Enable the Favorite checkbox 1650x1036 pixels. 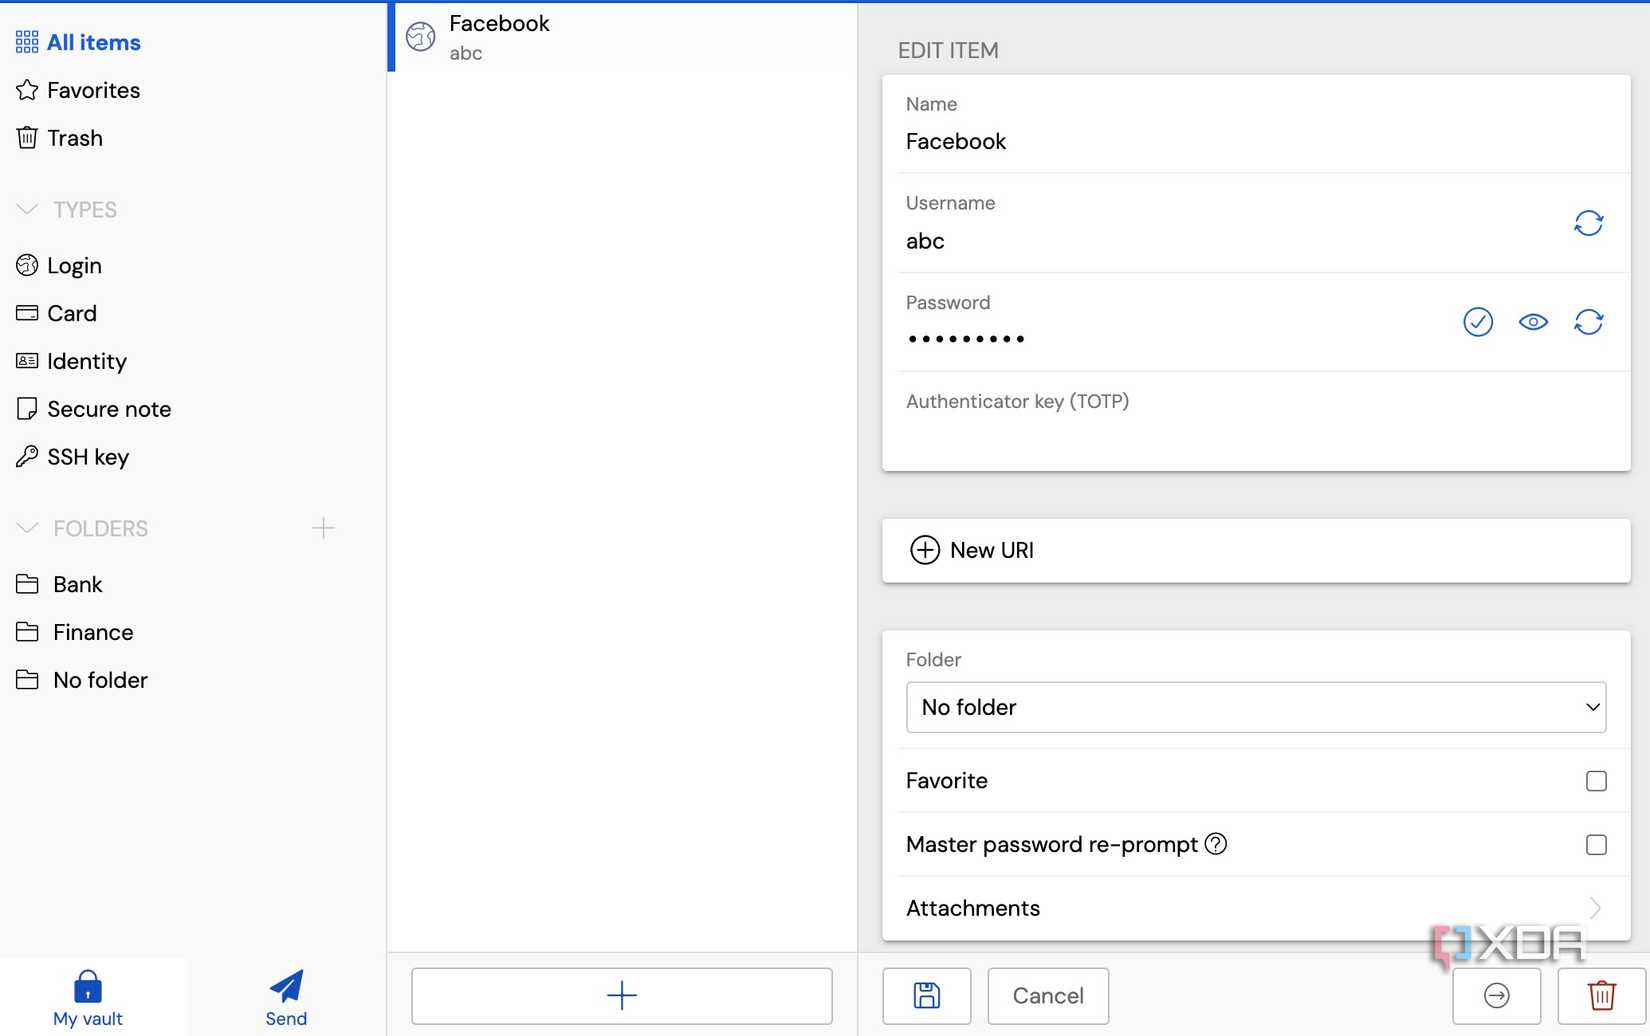tap(1596, 781)
